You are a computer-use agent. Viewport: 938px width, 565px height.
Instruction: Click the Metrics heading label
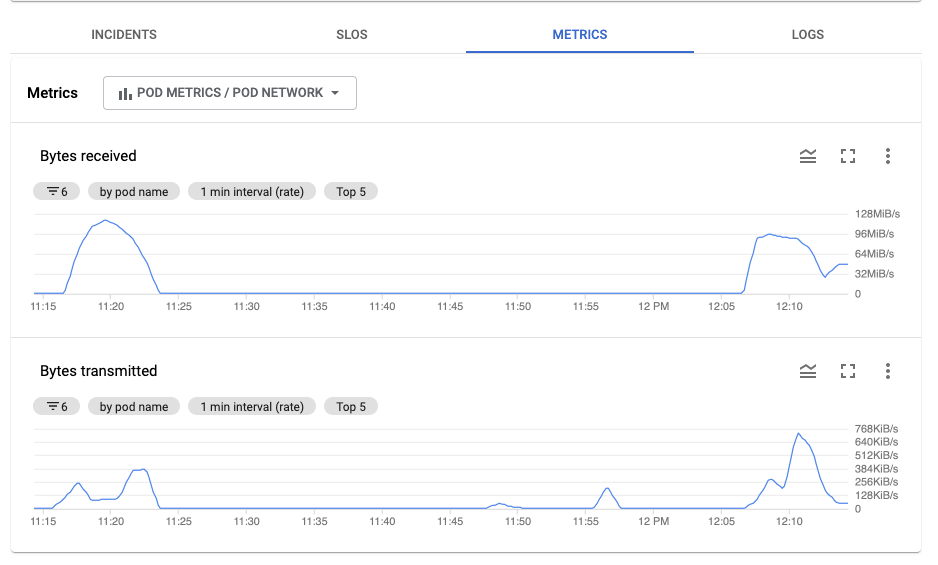point(53,93)
